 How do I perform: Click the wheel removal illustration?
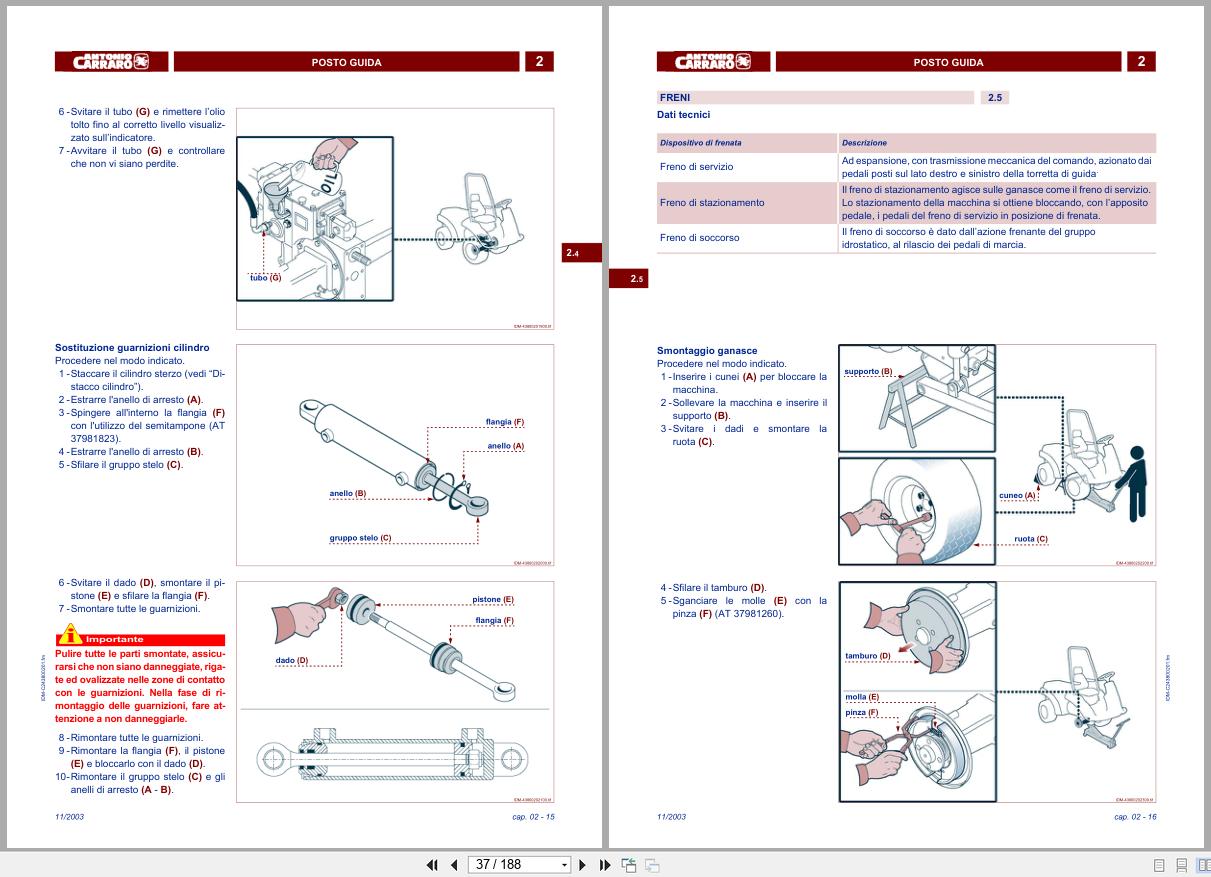(917, 512)
